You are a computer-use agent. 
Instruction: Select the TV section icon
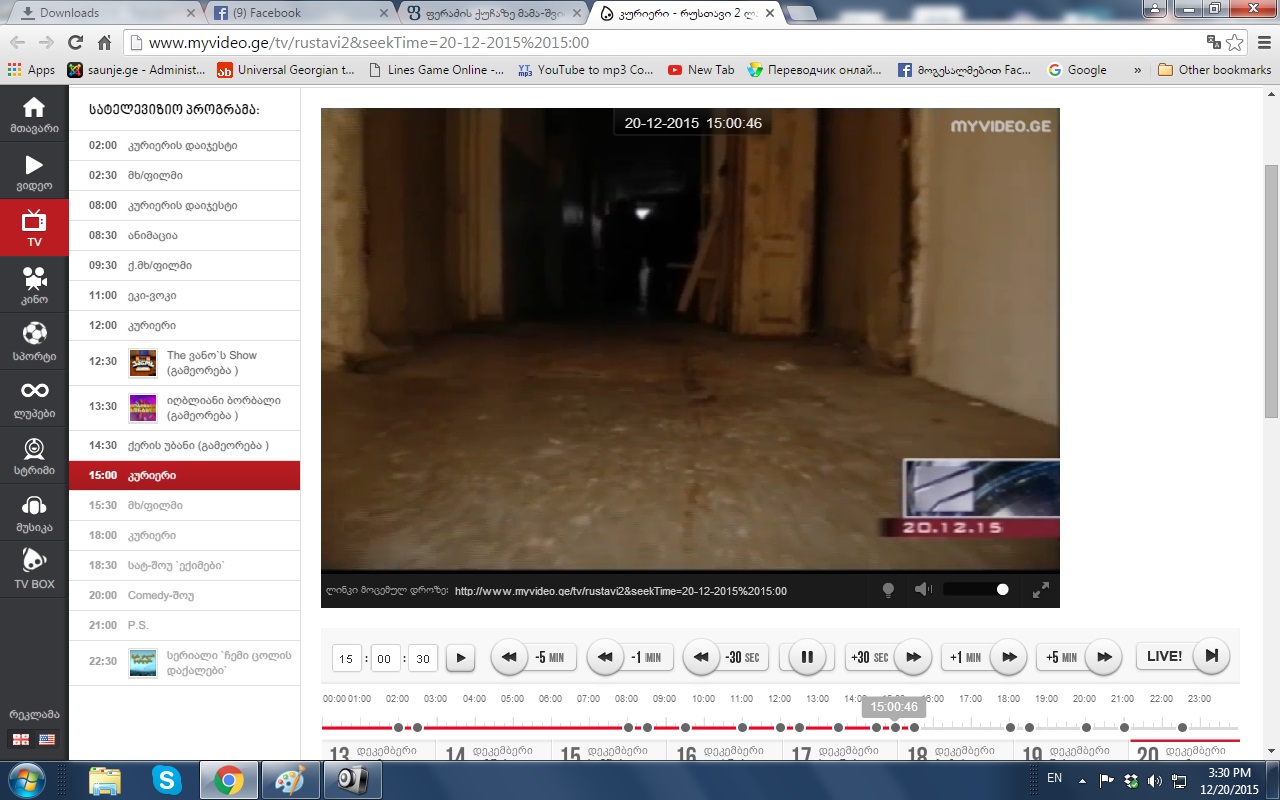tap(34, 228)
